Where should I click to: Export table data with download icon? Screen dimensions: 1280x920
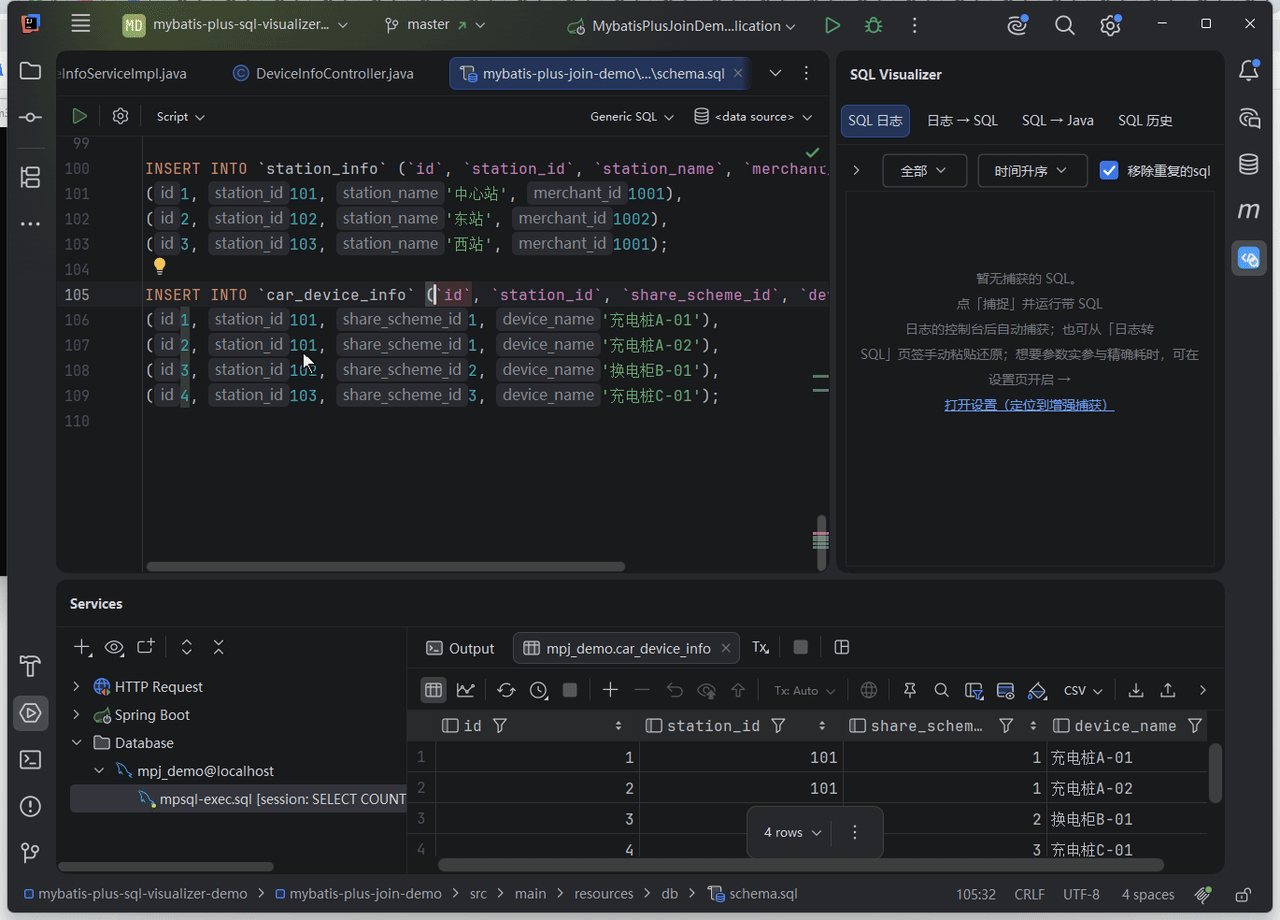(x=1136, y=690)
